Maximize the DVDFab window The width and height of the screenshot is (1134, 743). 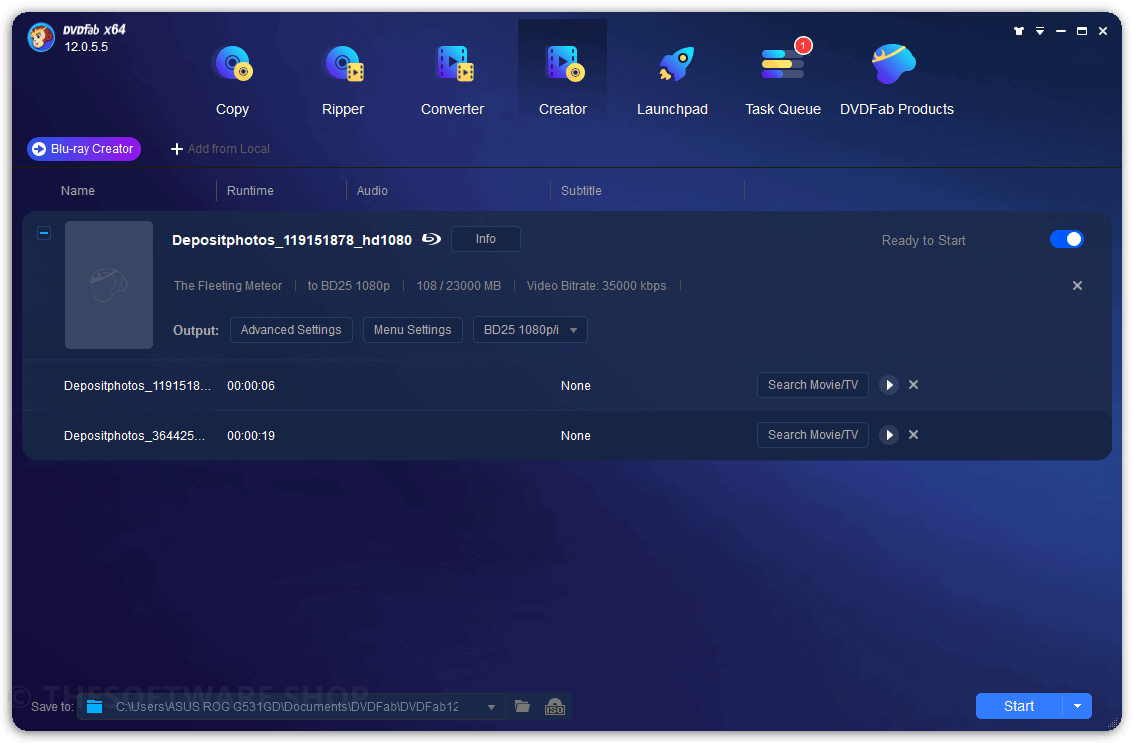pyautogui.click(x=1082, y=31)
